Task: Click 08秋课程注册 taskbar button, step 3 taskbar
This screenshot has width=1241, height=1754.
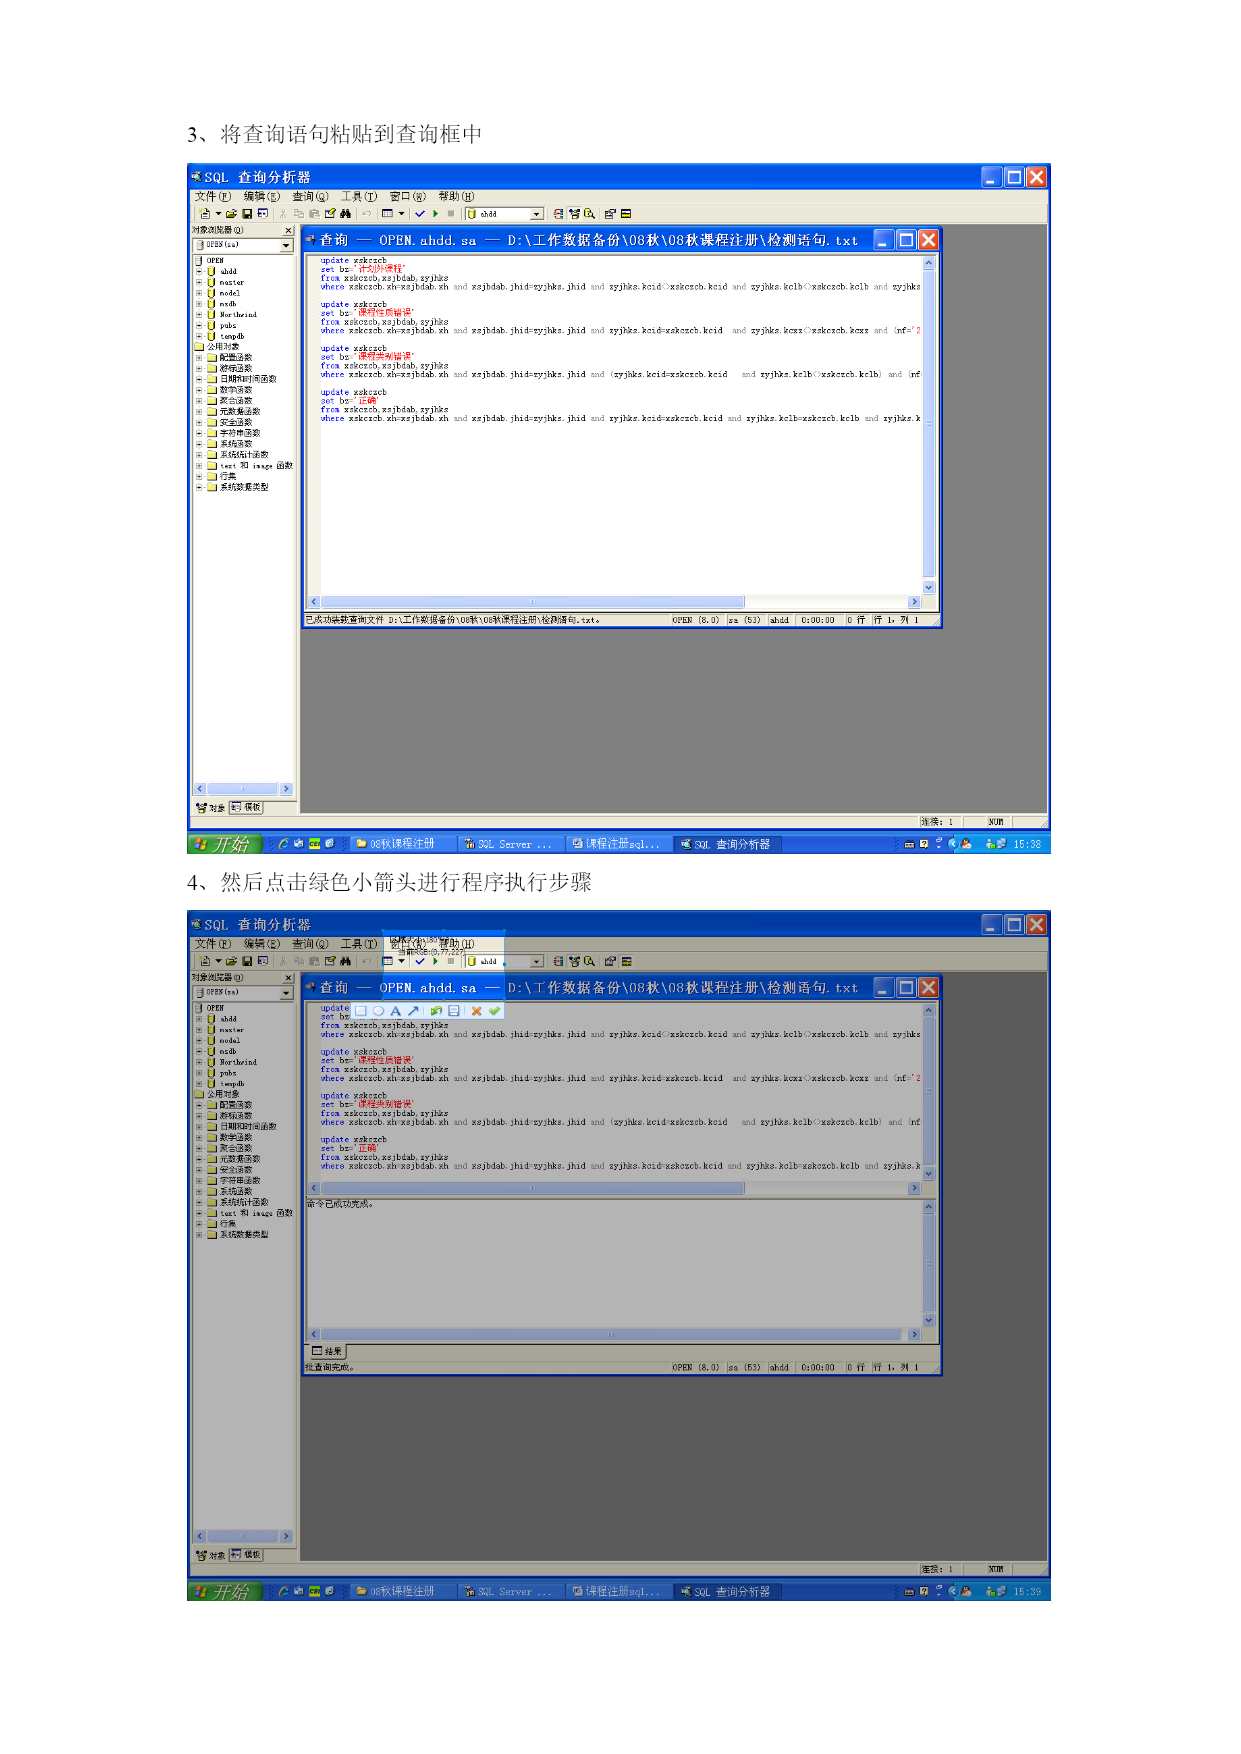Action: 403,844
